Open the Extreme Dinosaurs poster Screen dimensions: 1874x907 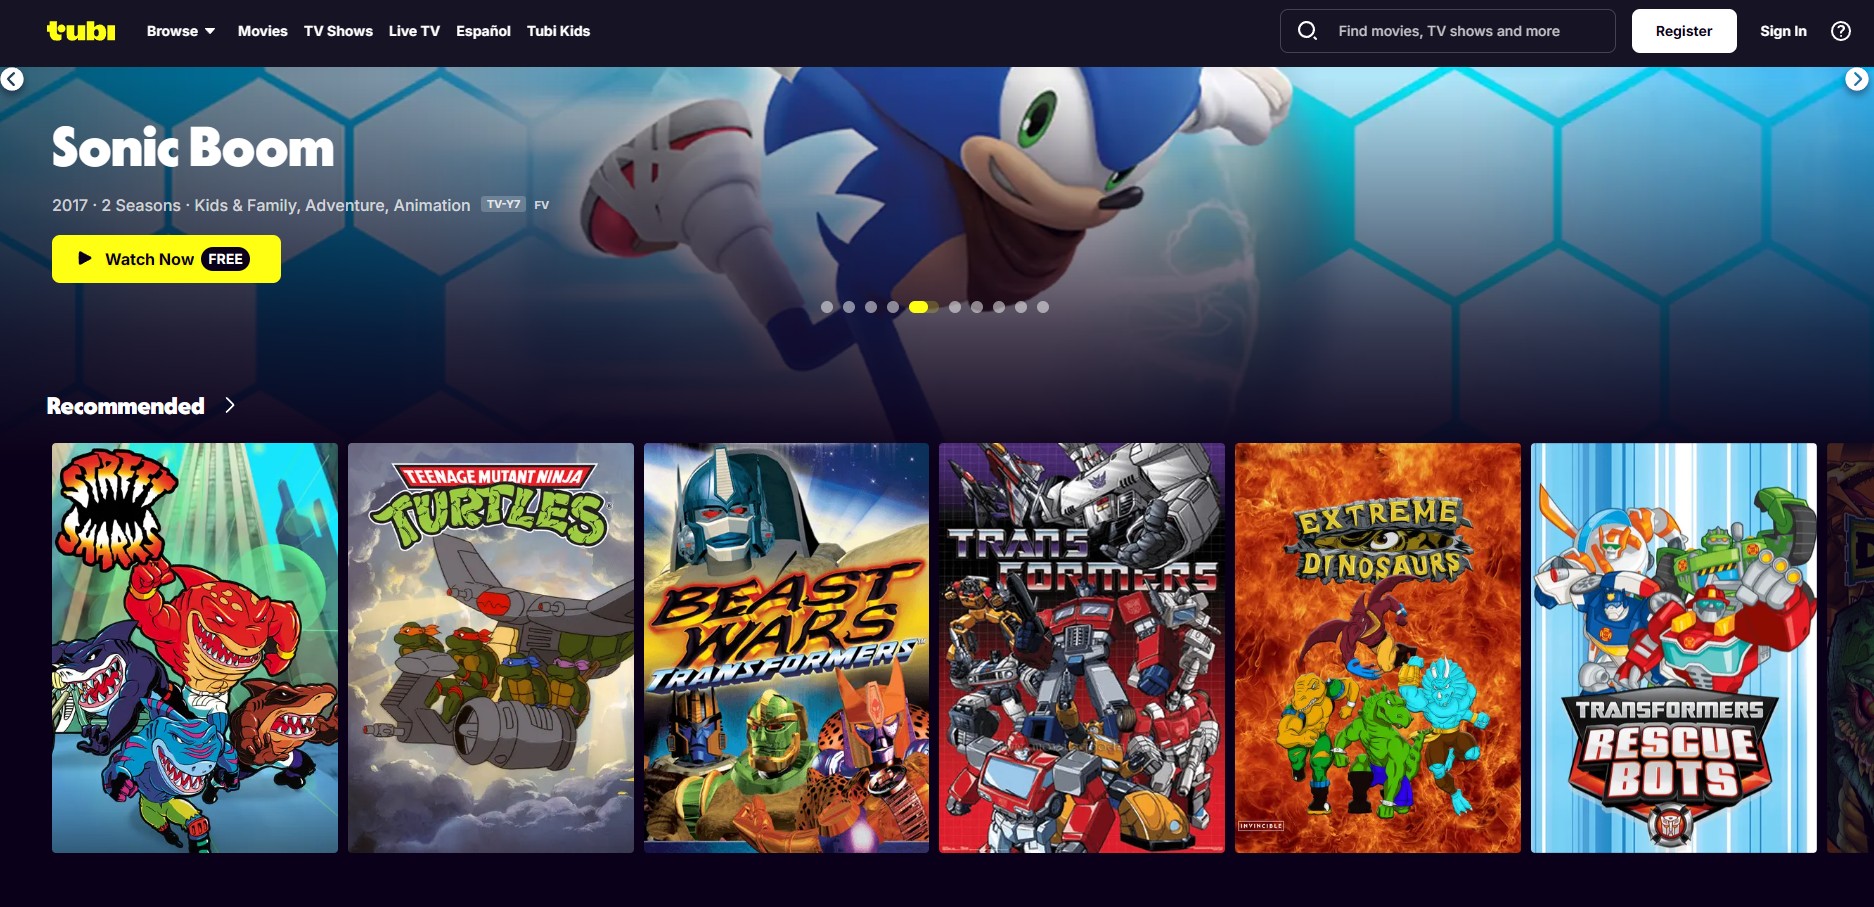pos(1378,648)
